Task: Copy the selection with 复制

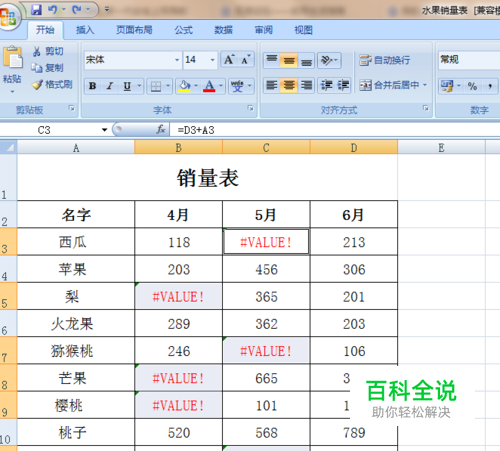Action: pos(48,68)
